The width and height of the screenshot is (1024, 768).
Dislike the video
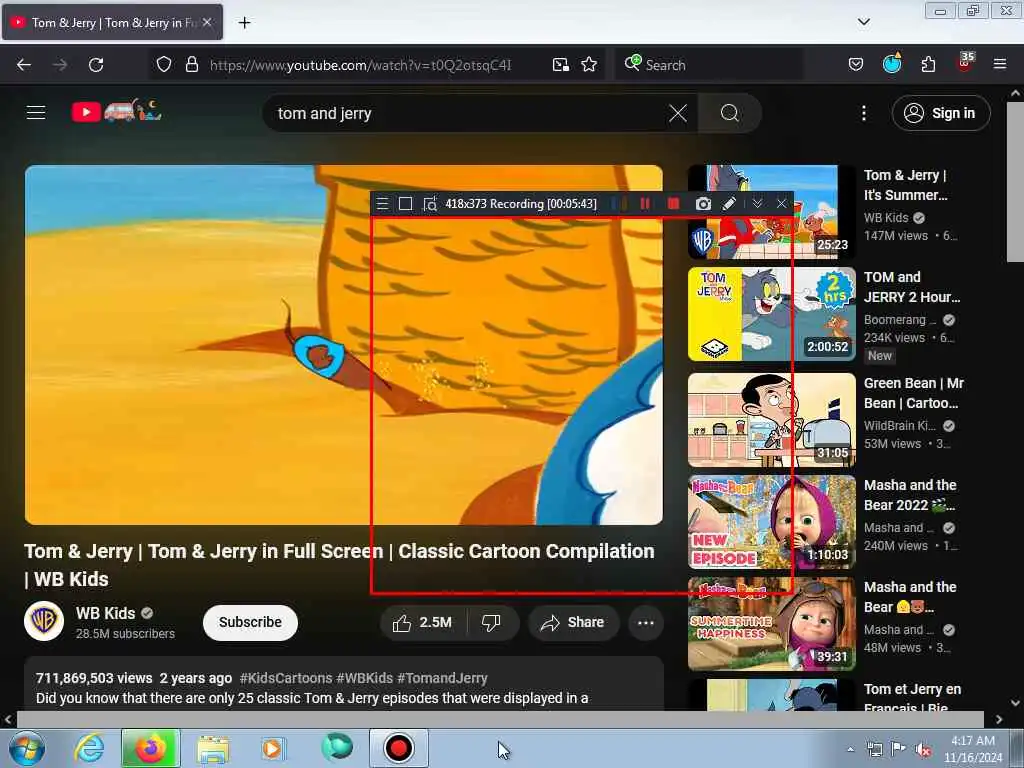[492, 622]
